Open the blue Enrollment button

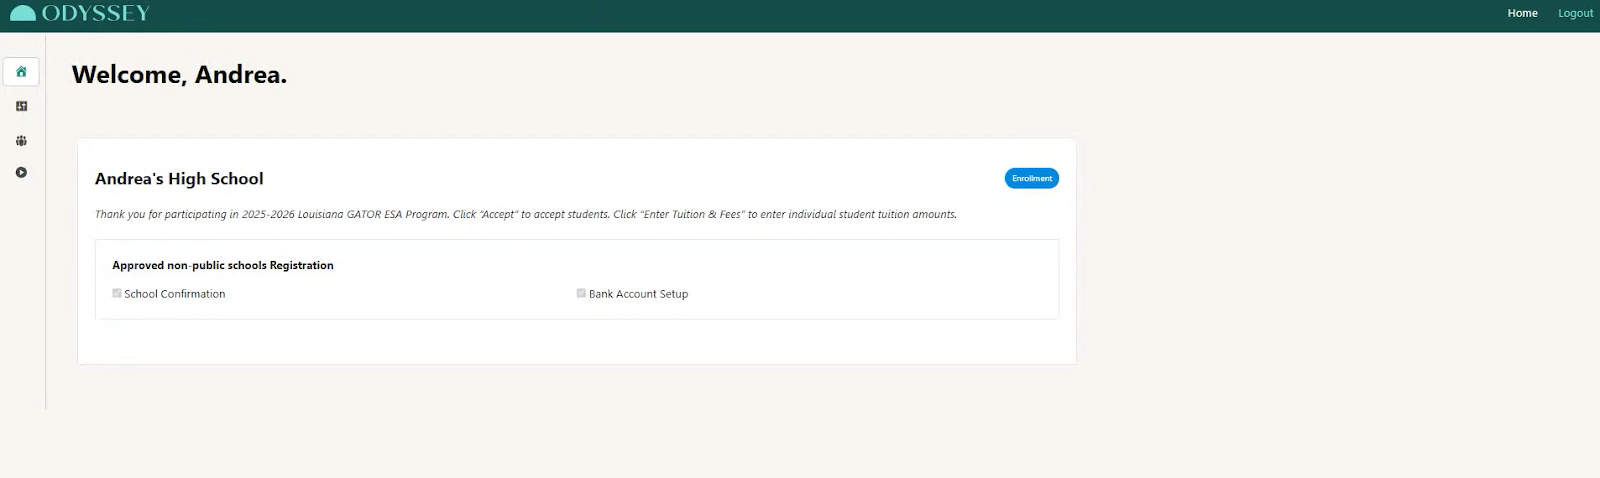click(1031, 178)
